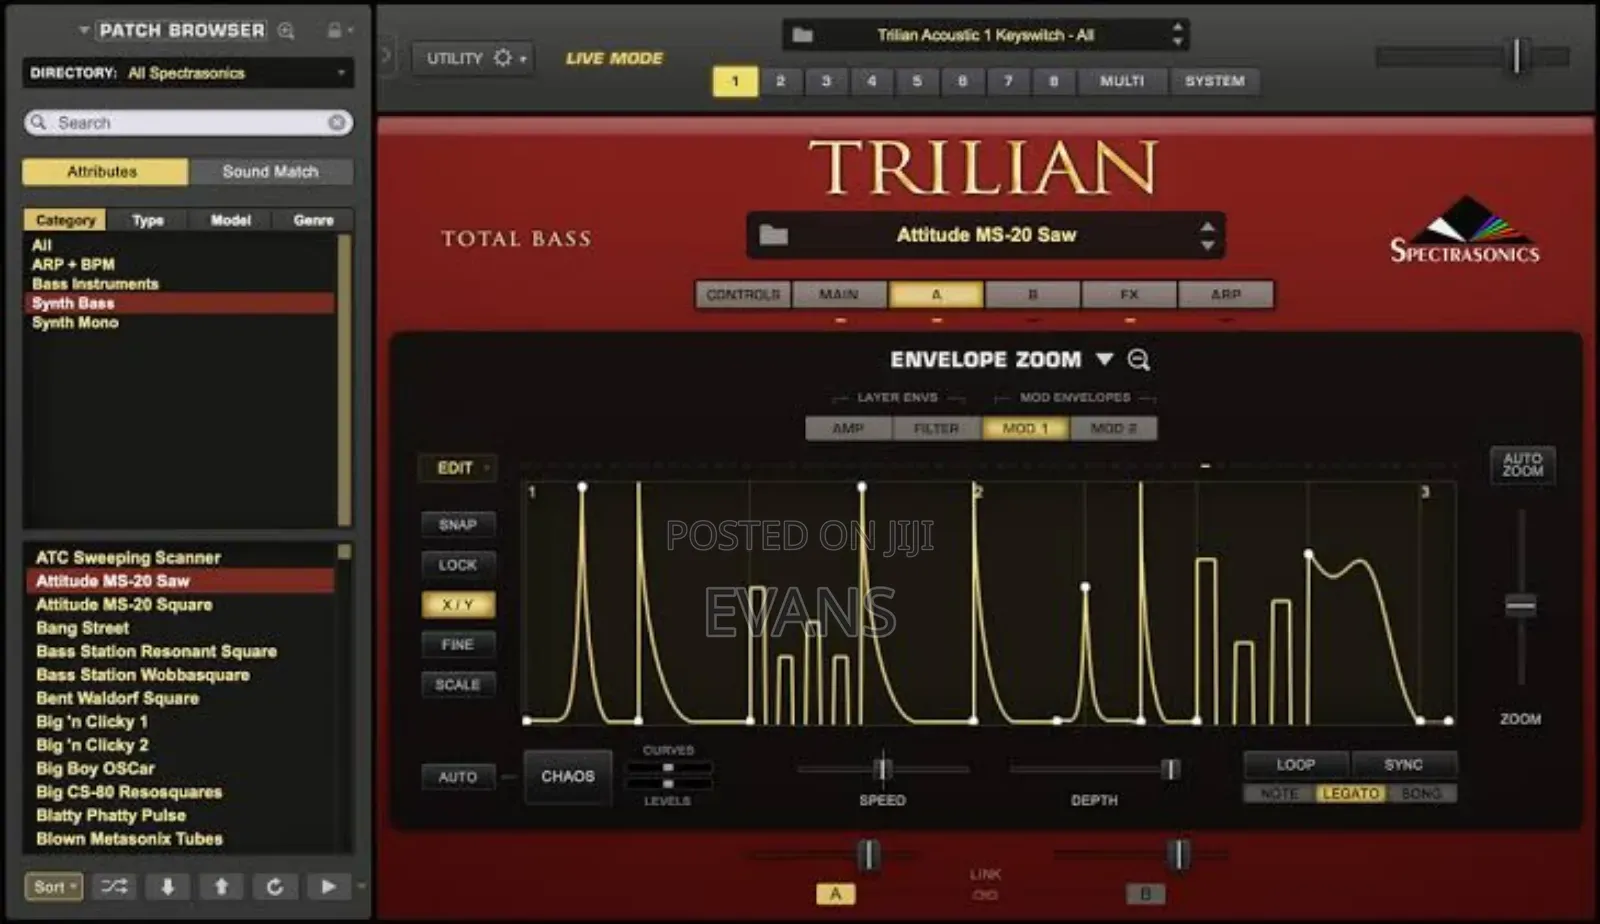Image resolution: width=1600 pixels, height=924 pixels.
Task: Open the ARP page tab
Action: pyautogui.click(x=1226, y=294)
